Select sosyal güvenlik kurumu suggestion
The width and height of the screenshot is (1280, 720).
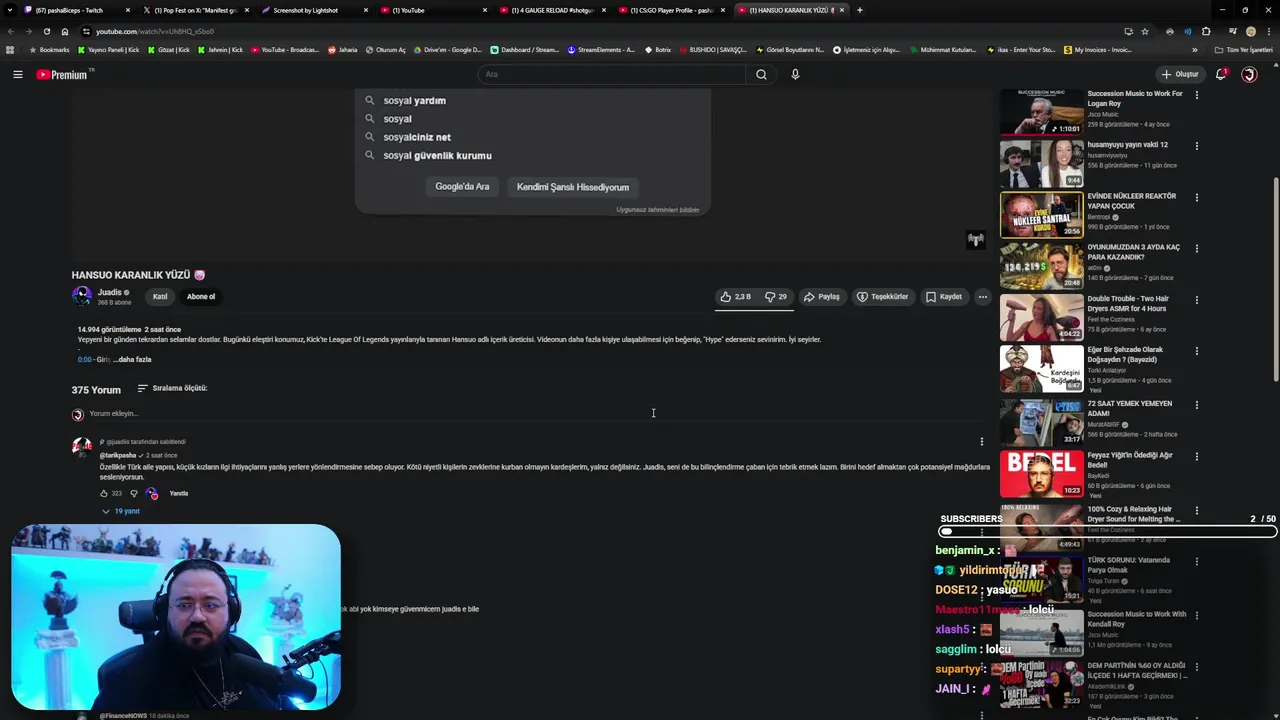[437, 155]
